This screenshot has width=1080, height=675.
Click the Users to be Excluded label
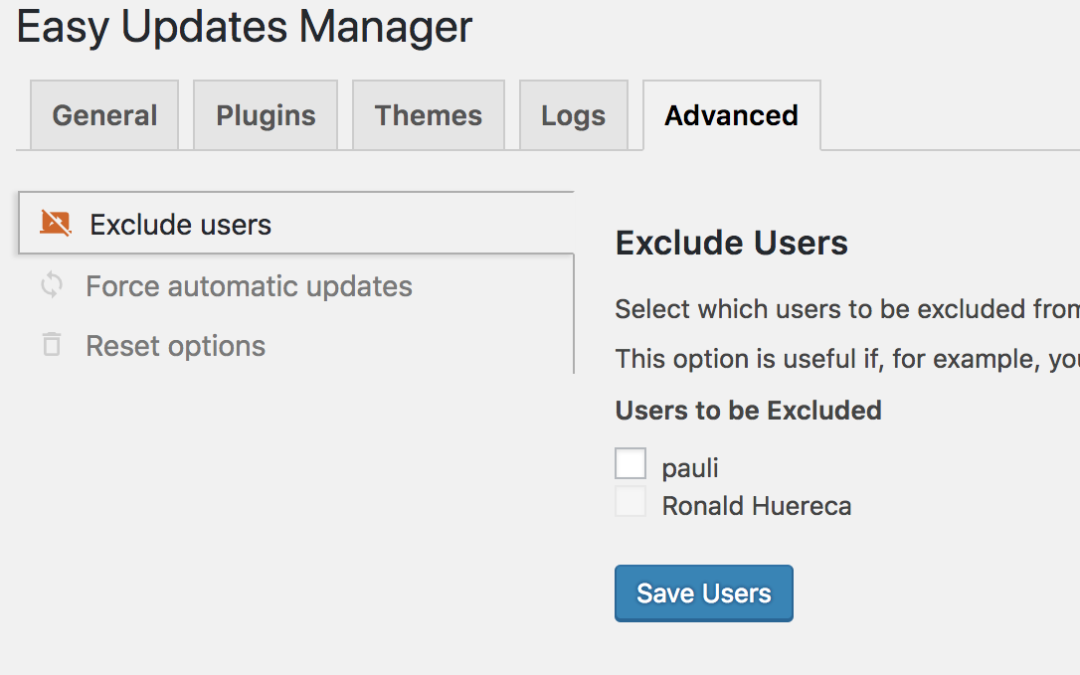(x=748, y=411)
